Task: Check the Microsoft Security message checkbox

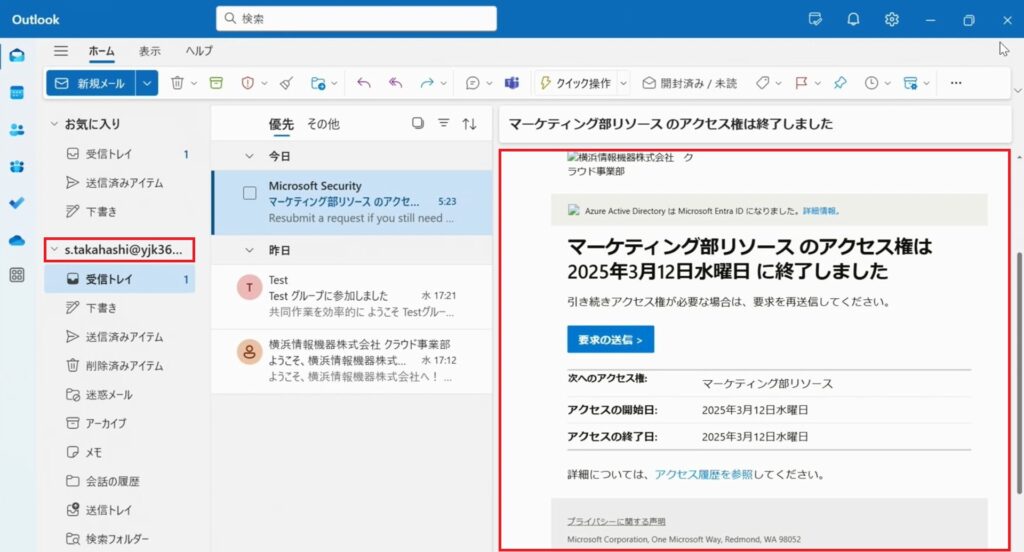Action: tap(249, 193)
